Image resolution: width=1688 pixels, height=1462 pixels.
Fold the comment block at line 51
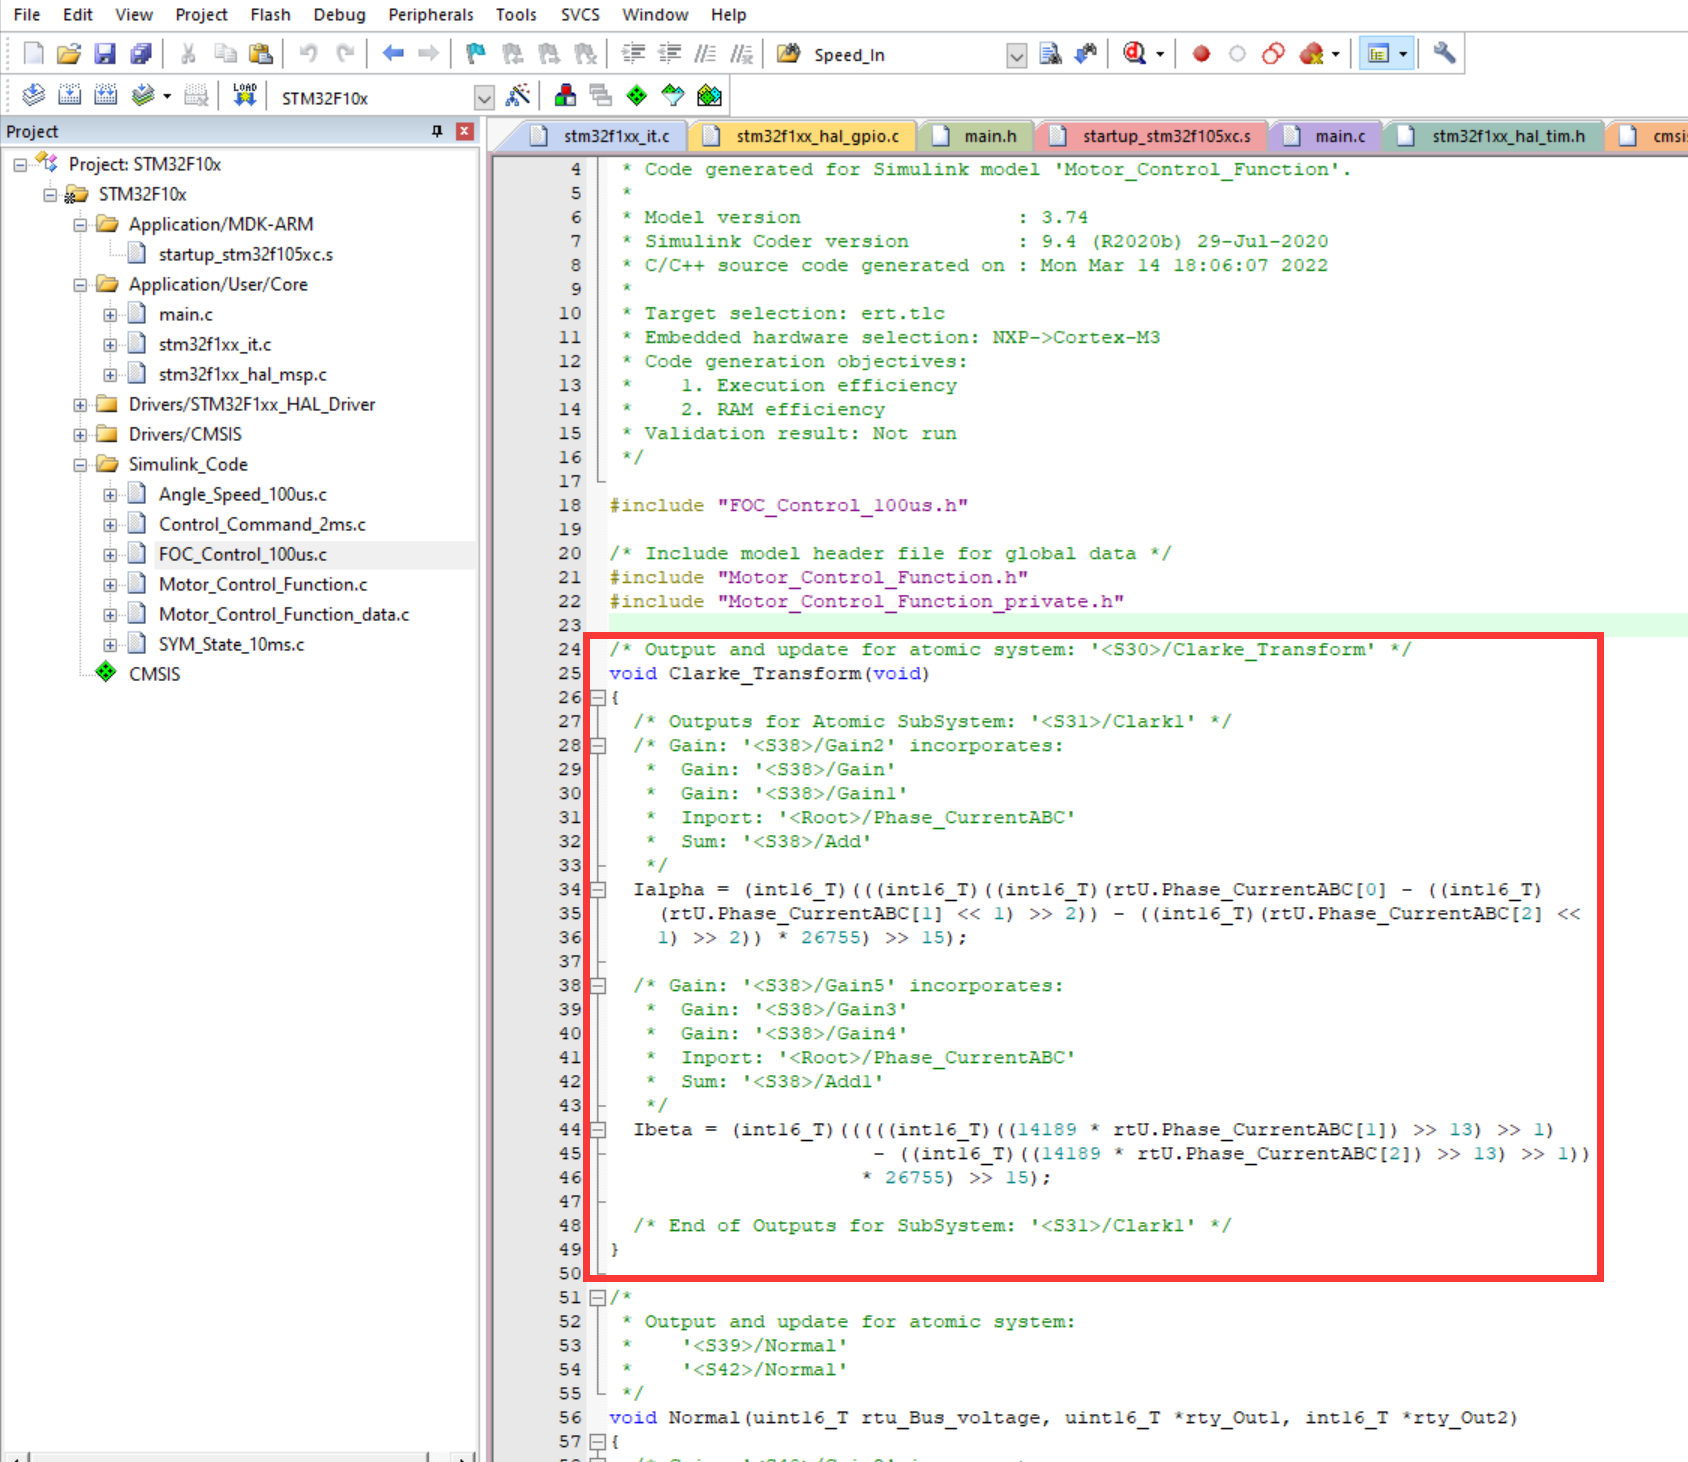pos(598,1298)
